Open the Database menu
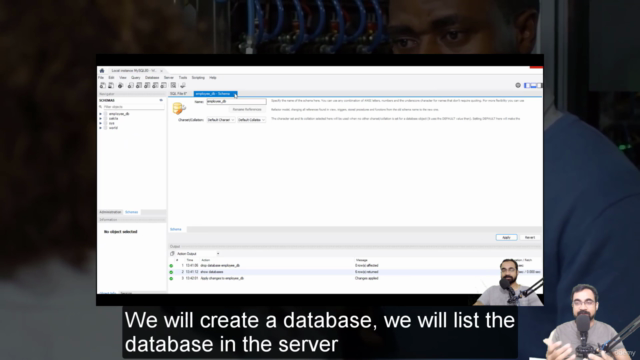 click(x=152, y=78)
